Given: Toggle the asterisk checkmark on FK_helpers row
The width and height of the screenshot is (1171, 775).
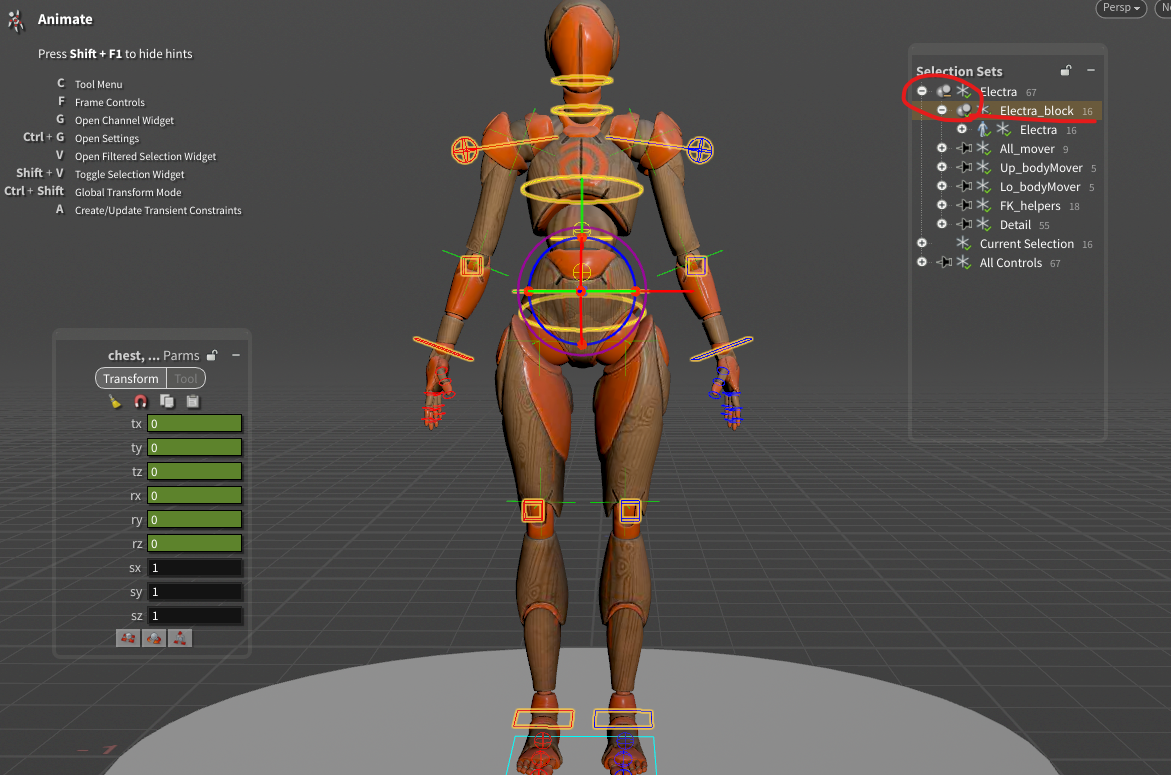Looking at the screenshot, I should (x=984, y=205).
